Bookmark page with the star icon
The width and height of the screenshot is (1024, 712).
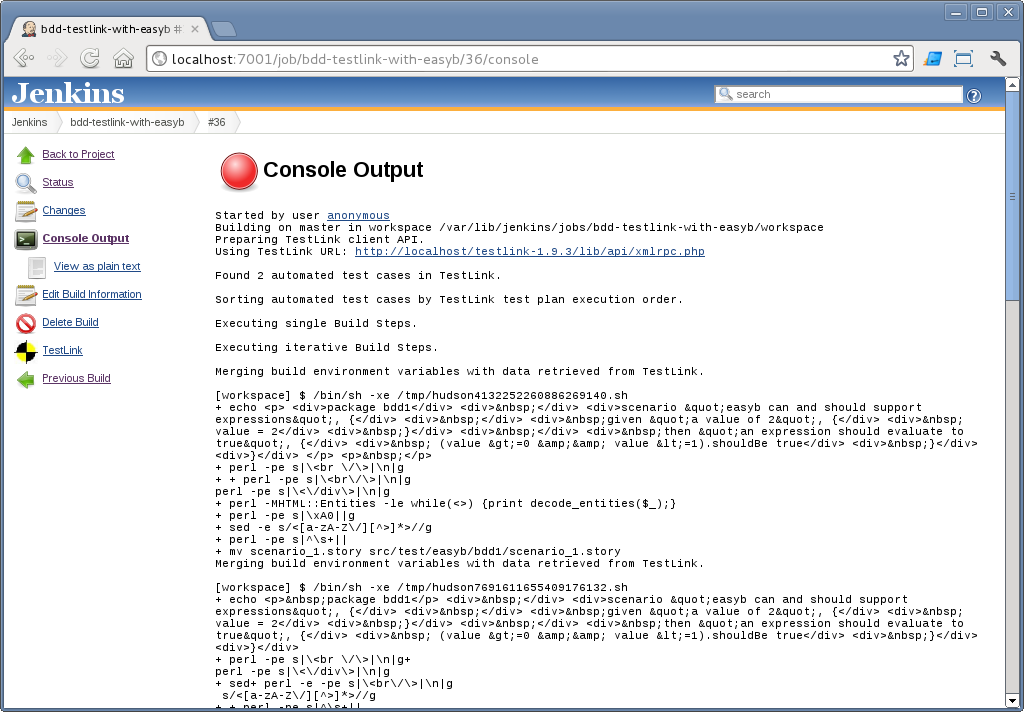tap(901, 59)
